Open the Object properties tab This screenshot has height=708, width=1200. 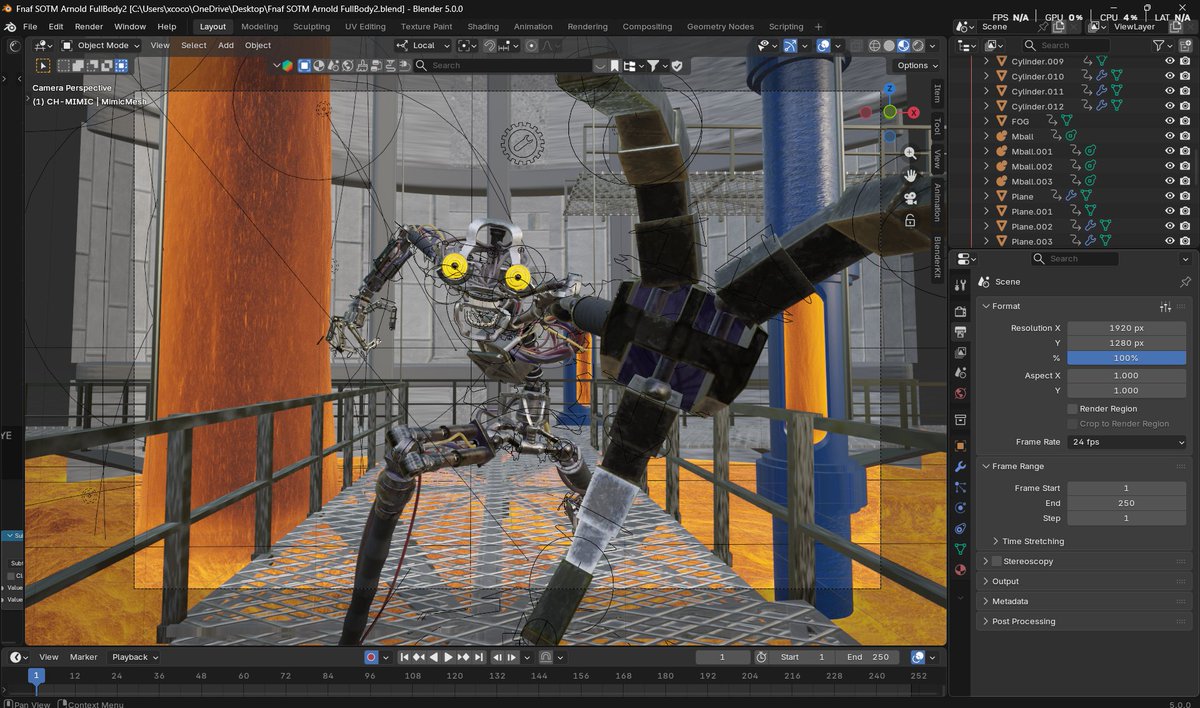point(961,446)
